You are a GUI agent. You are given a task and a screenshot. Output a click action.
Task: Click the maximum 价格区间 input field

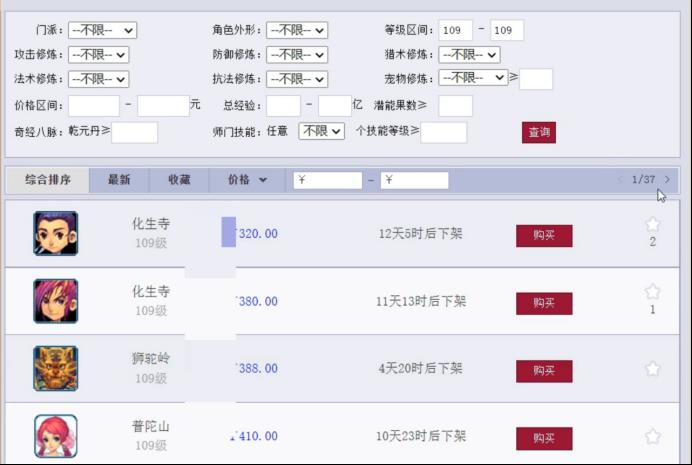click(x=163, y=106)
